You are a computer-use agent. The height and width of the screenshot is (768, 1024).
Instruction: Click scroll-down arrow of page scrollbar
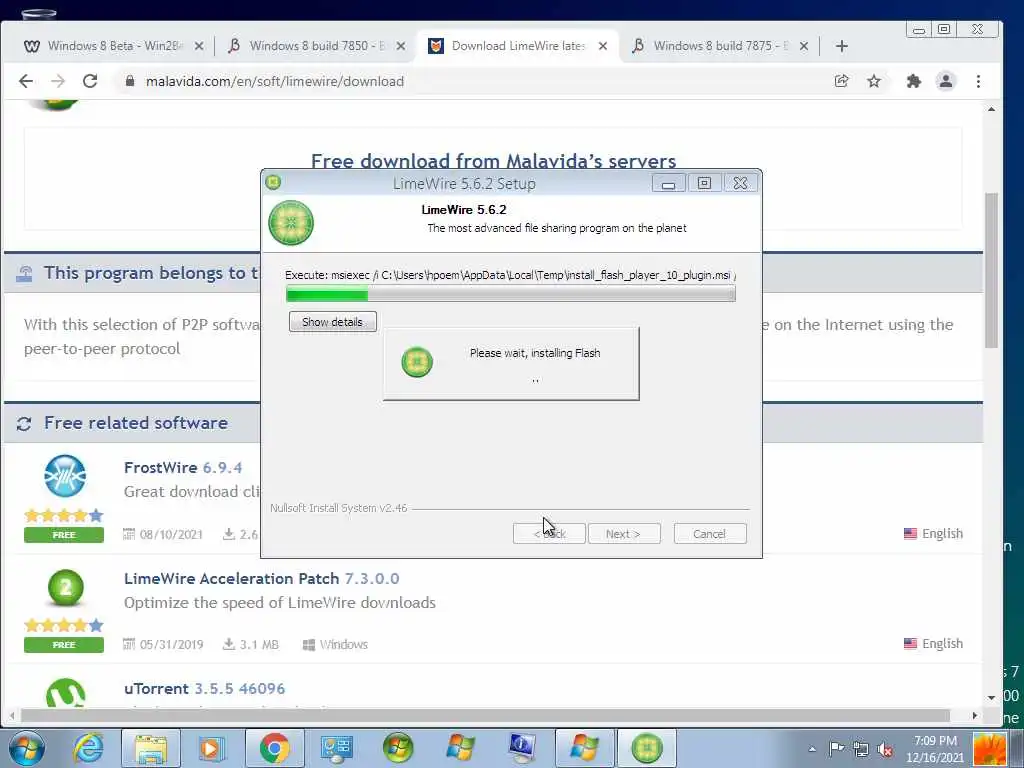991,697
